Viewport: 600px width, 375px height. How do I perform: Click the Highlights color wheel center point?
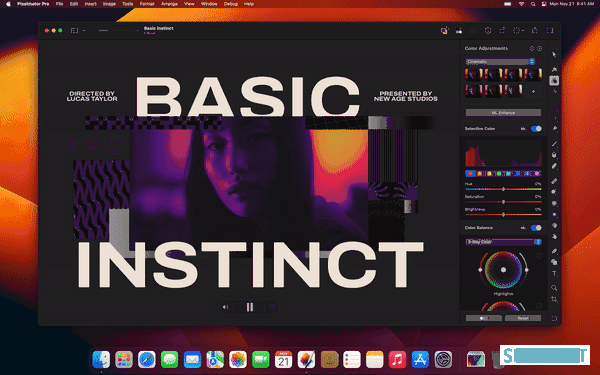click(x=504, y=270)
